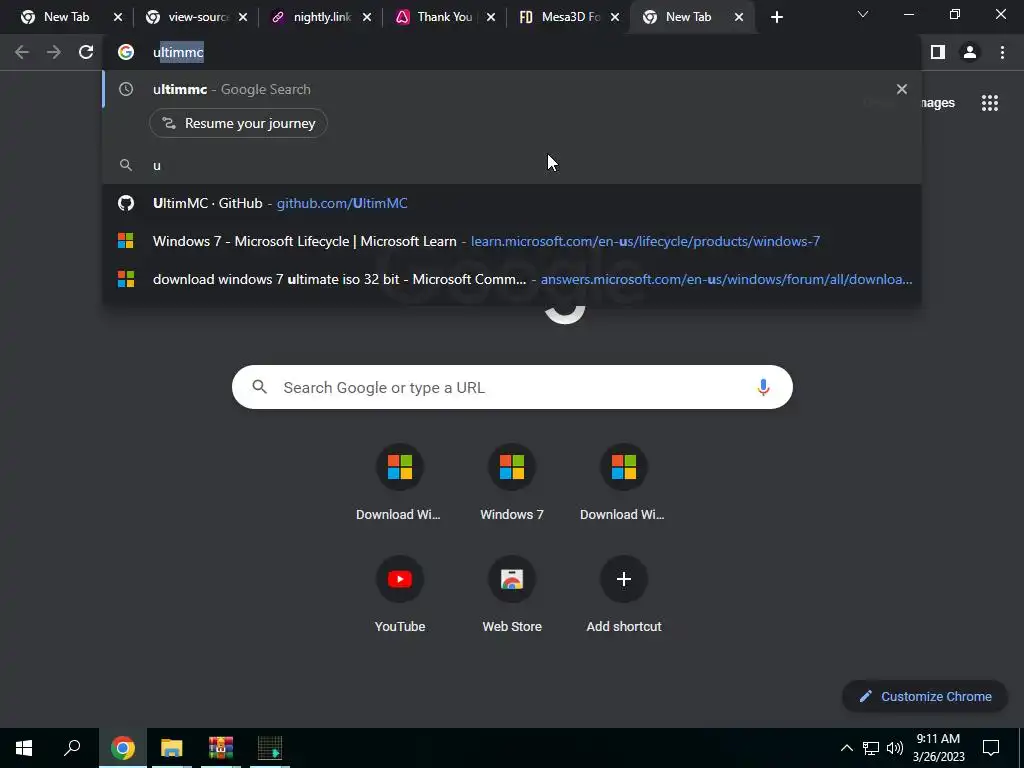1024x768 pixels.
Task: Close the Thank You tab
Action: pyautogui.click(x=491, y=18)
